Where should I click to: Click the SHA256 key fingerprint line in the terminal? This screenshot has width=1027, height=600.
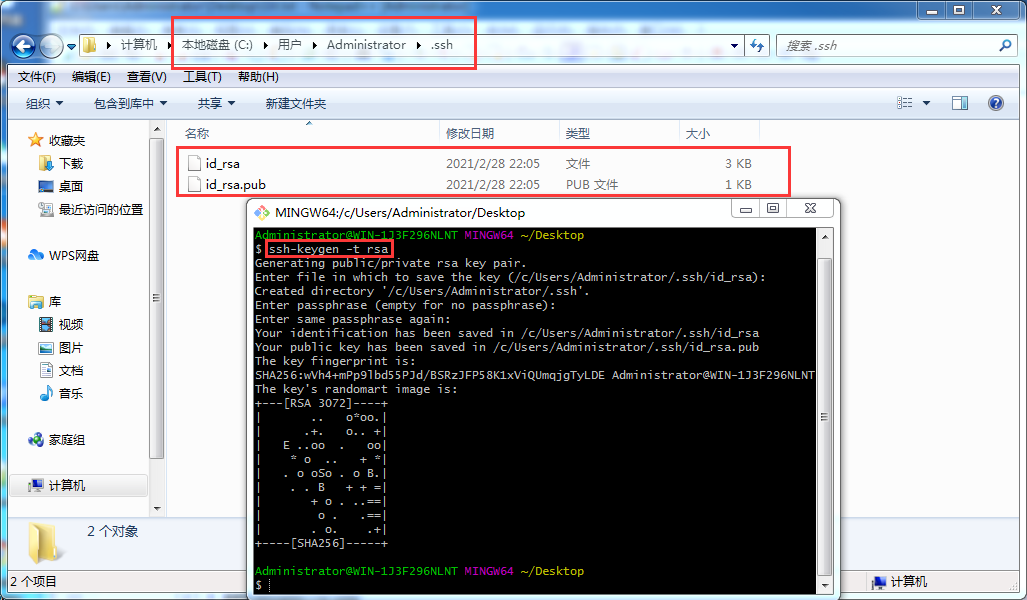[534, 375]
